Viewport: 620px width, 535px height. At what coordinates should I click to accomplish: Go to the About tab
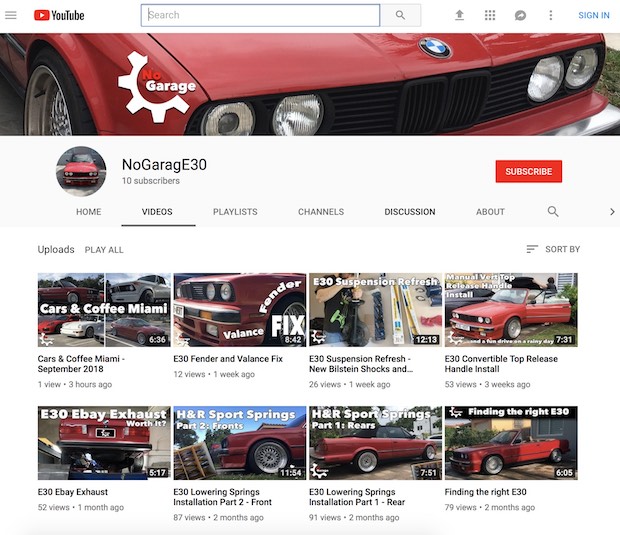click(x=490, y=212)
